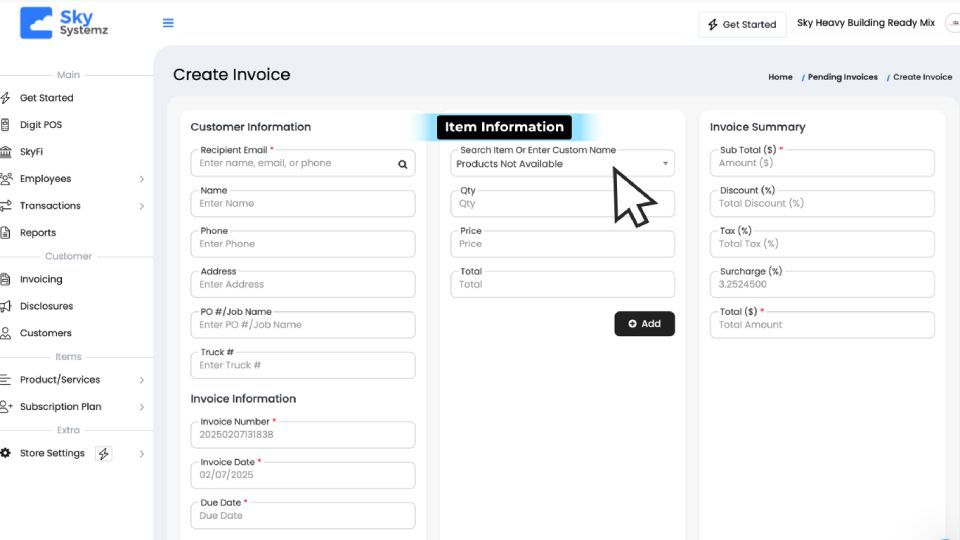
Task: Click the Sky Systemz logo
Action: tap(64, 23)
